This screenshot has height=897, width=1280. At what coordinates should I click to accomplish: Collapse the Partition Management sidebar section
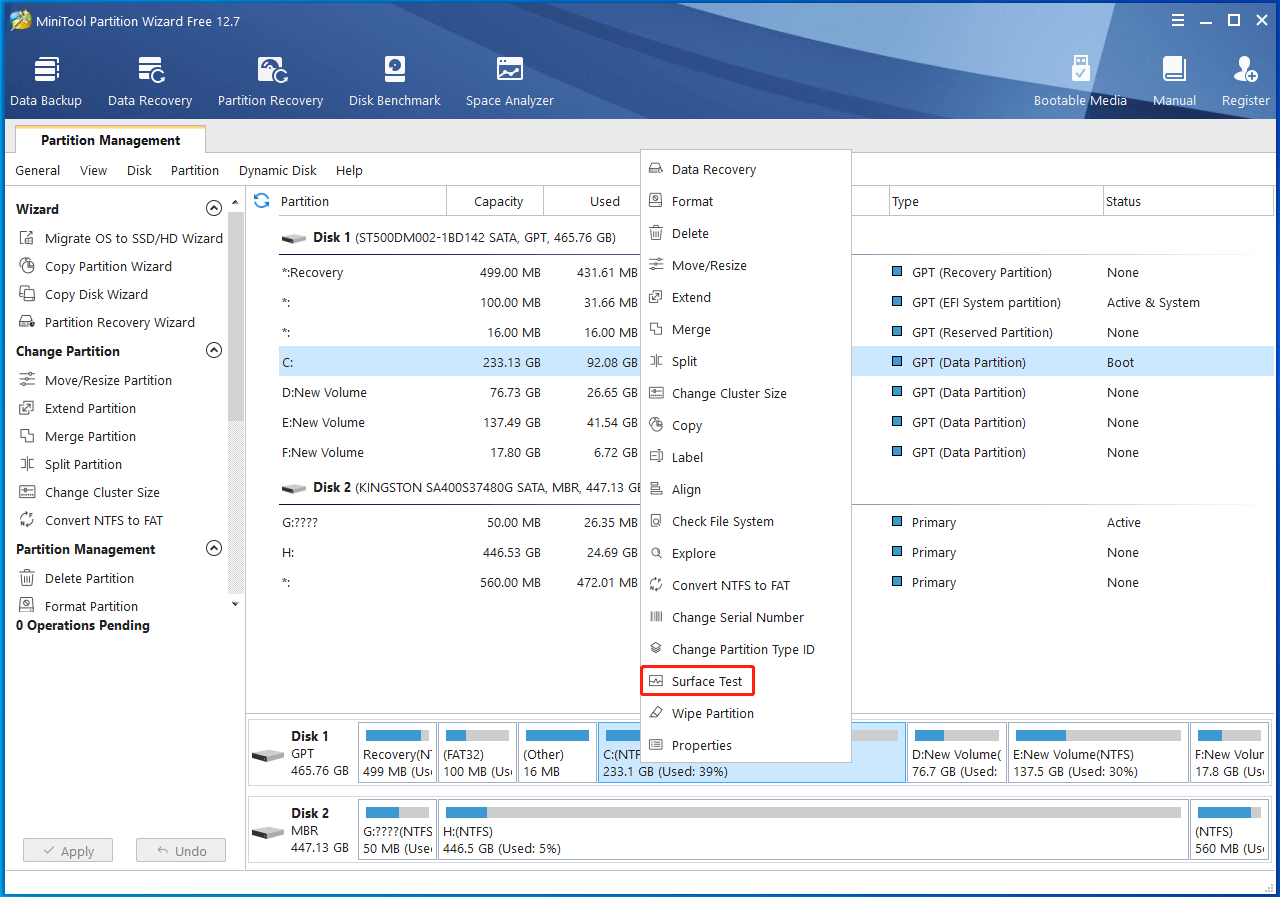pyautogui.click(x=213, y=549)
